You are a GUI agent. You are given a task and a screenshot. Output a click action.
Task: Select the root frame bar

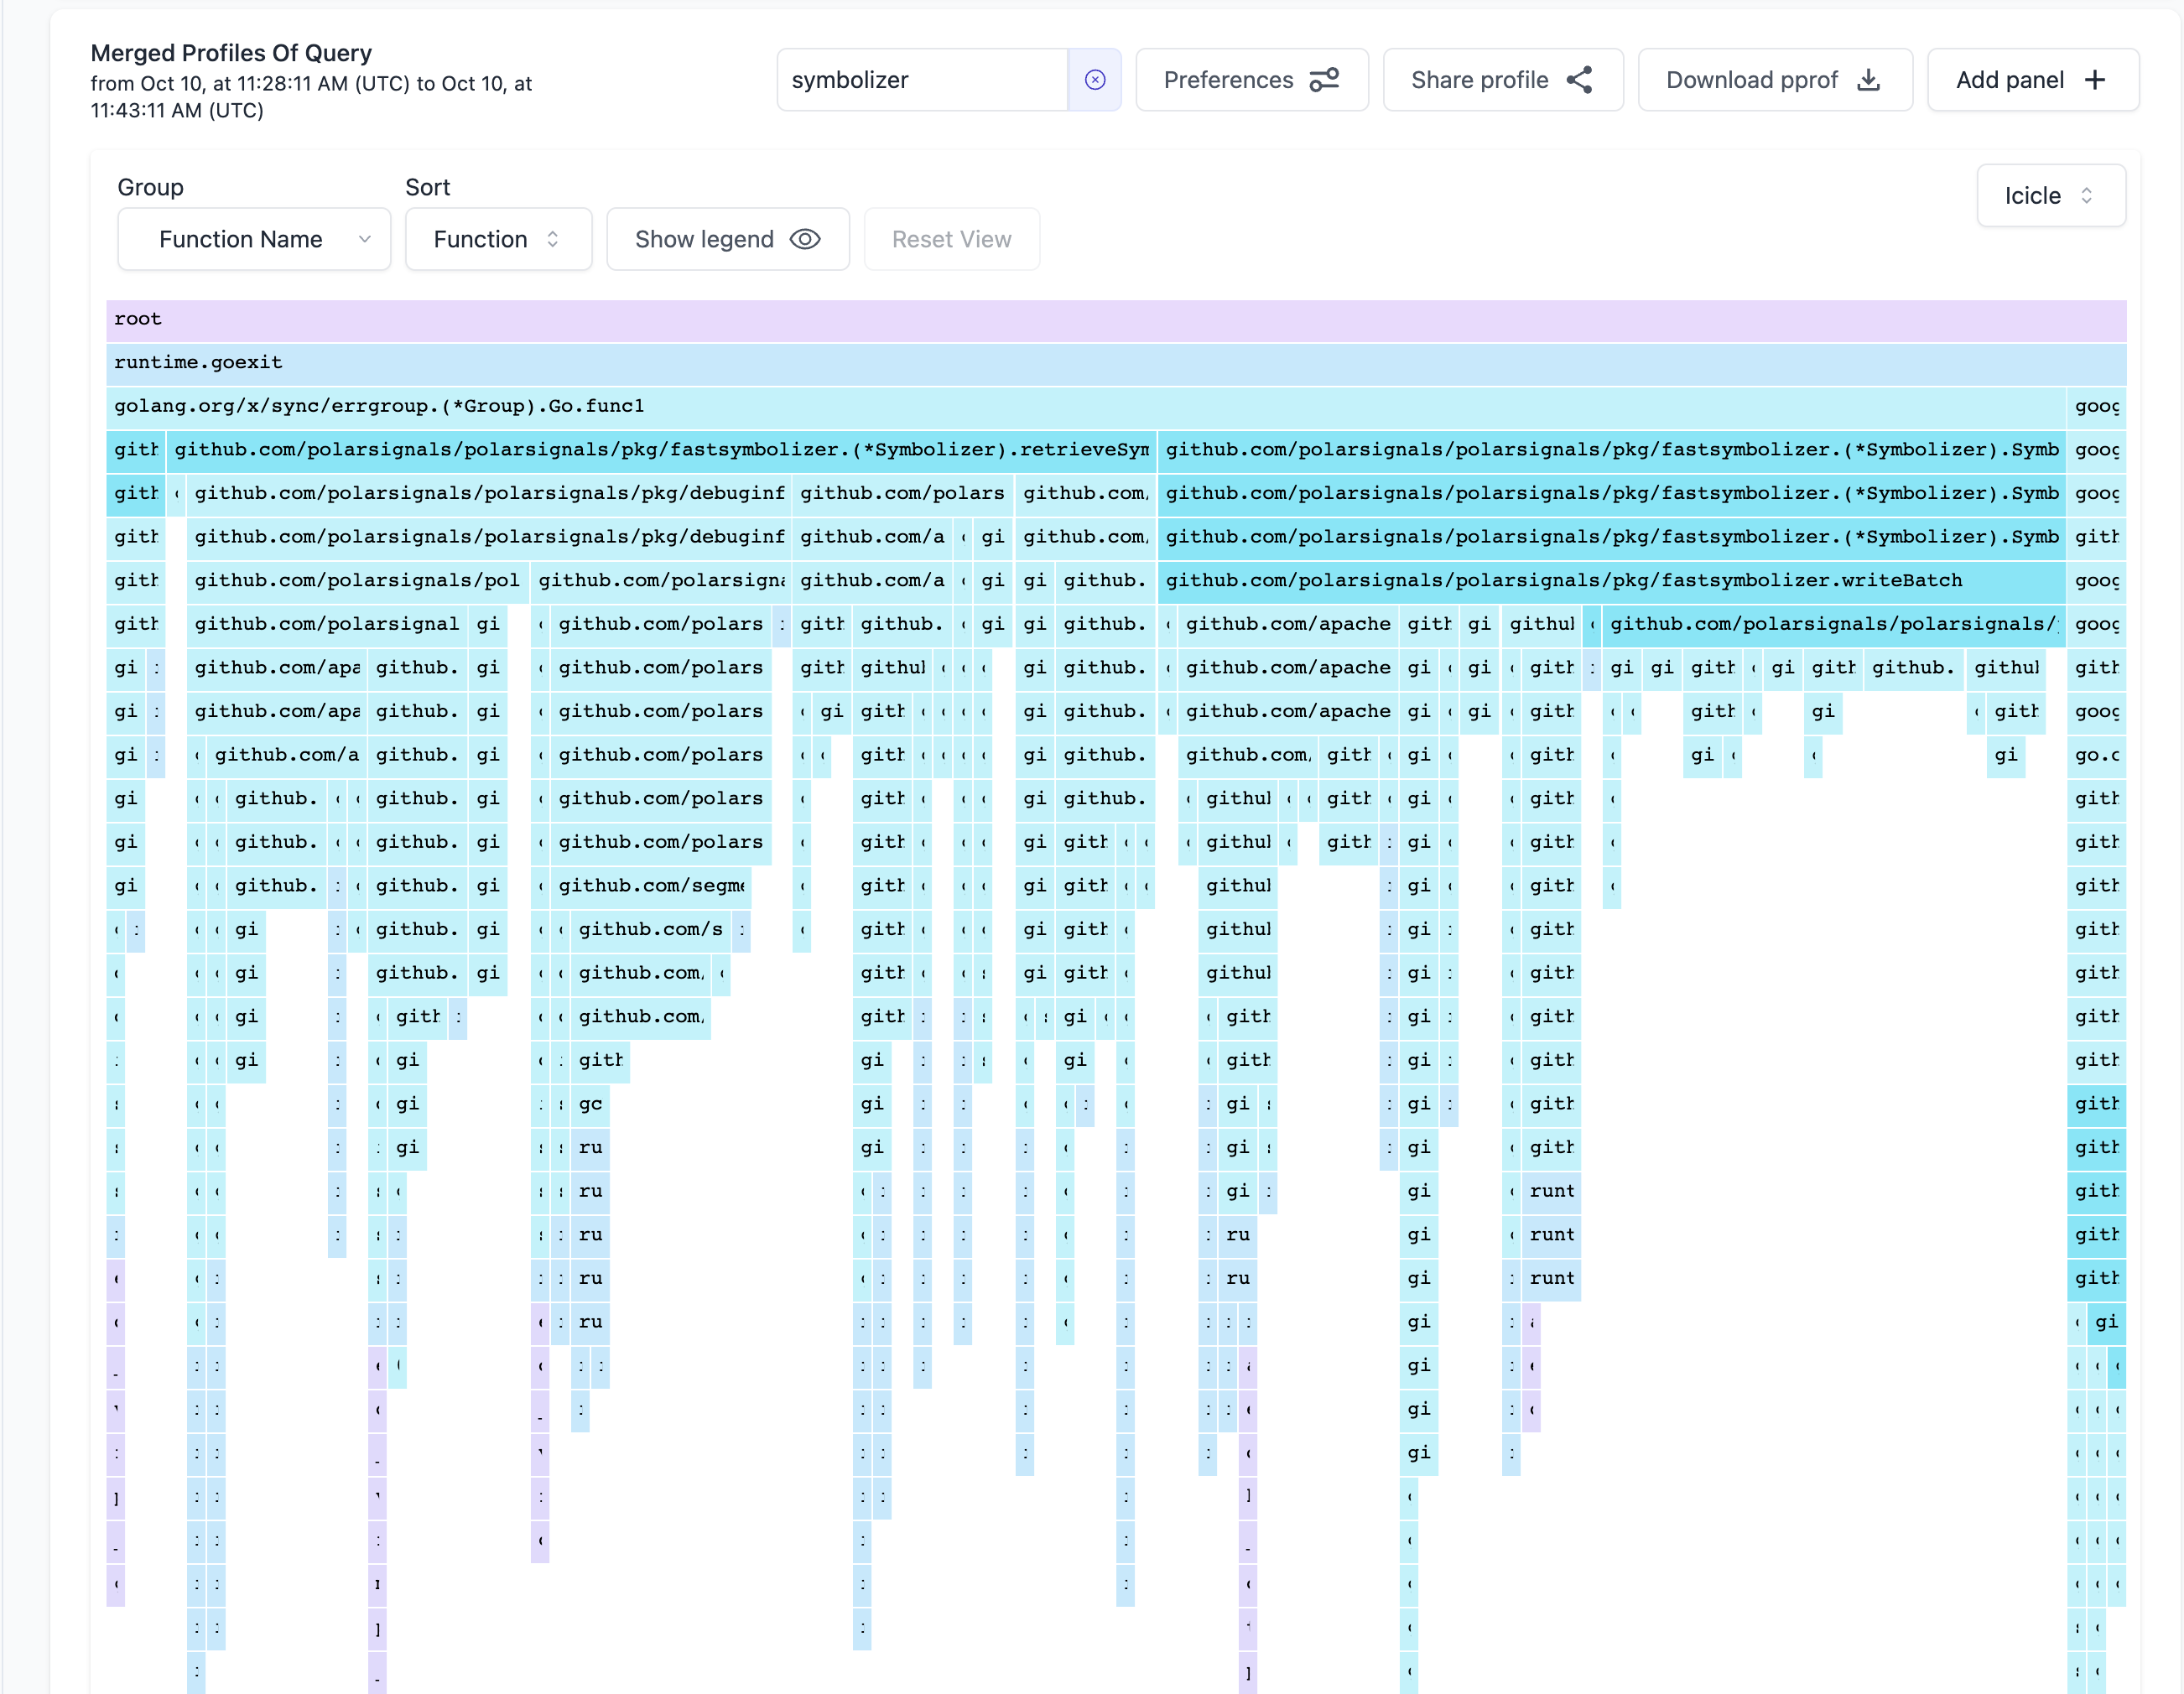[1115, 319]
